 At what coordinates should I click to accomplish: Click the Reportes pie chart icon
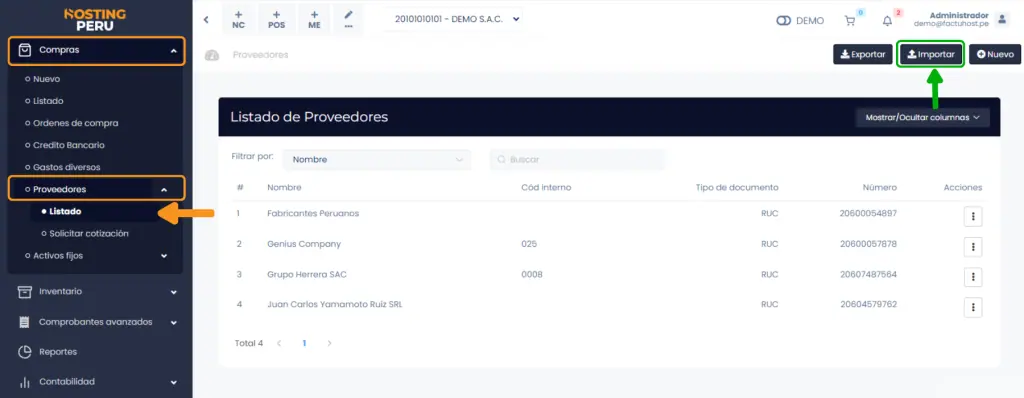(25, 352)
